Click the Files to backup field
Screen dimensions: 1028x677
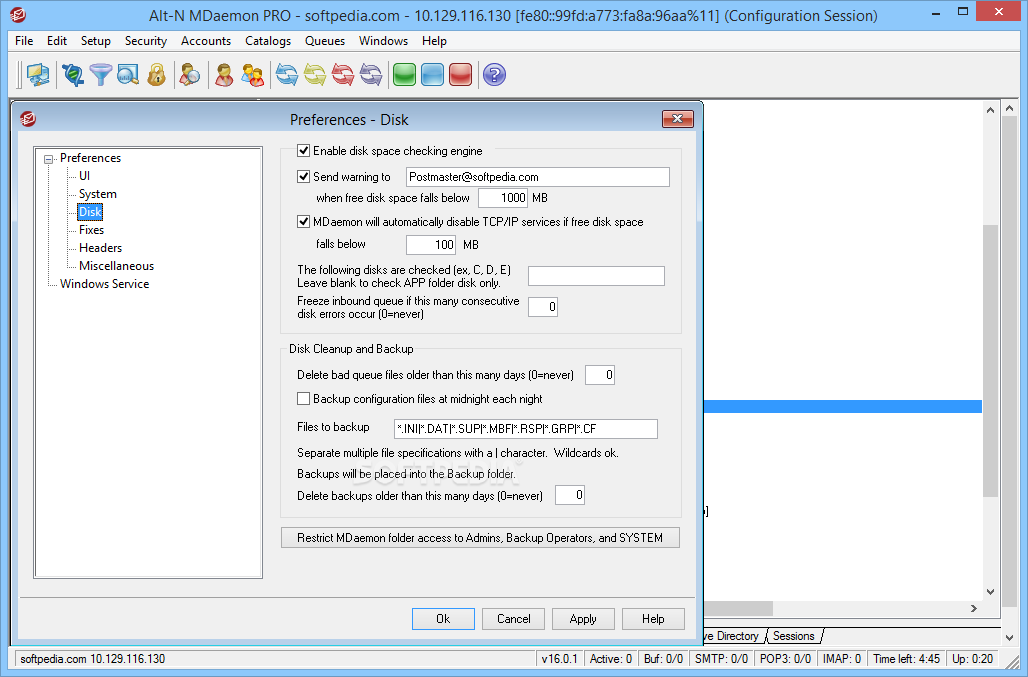click(526, 429)
